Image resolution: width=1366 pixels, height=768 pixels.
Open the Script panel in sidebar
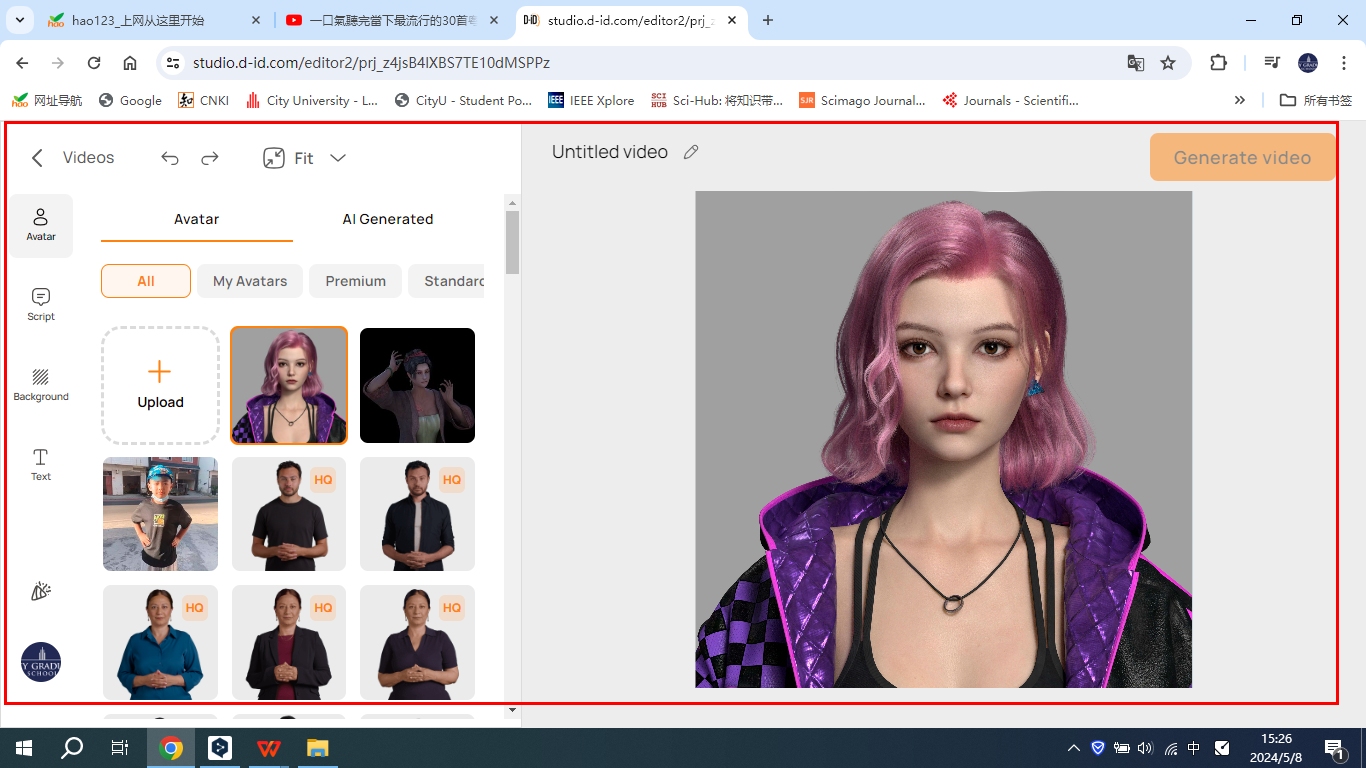[x=41, y=305]
